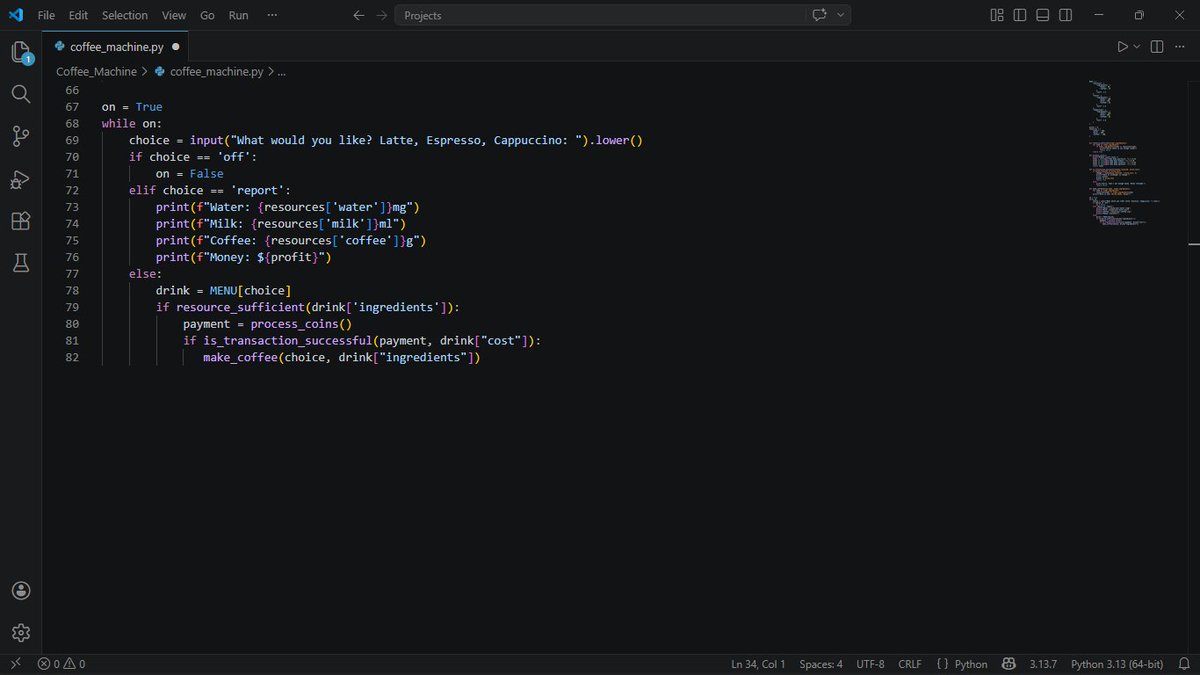Place cursor on 'on = True' line
Viewport: 1200px width, 675px height.
(x=132, y=107)
